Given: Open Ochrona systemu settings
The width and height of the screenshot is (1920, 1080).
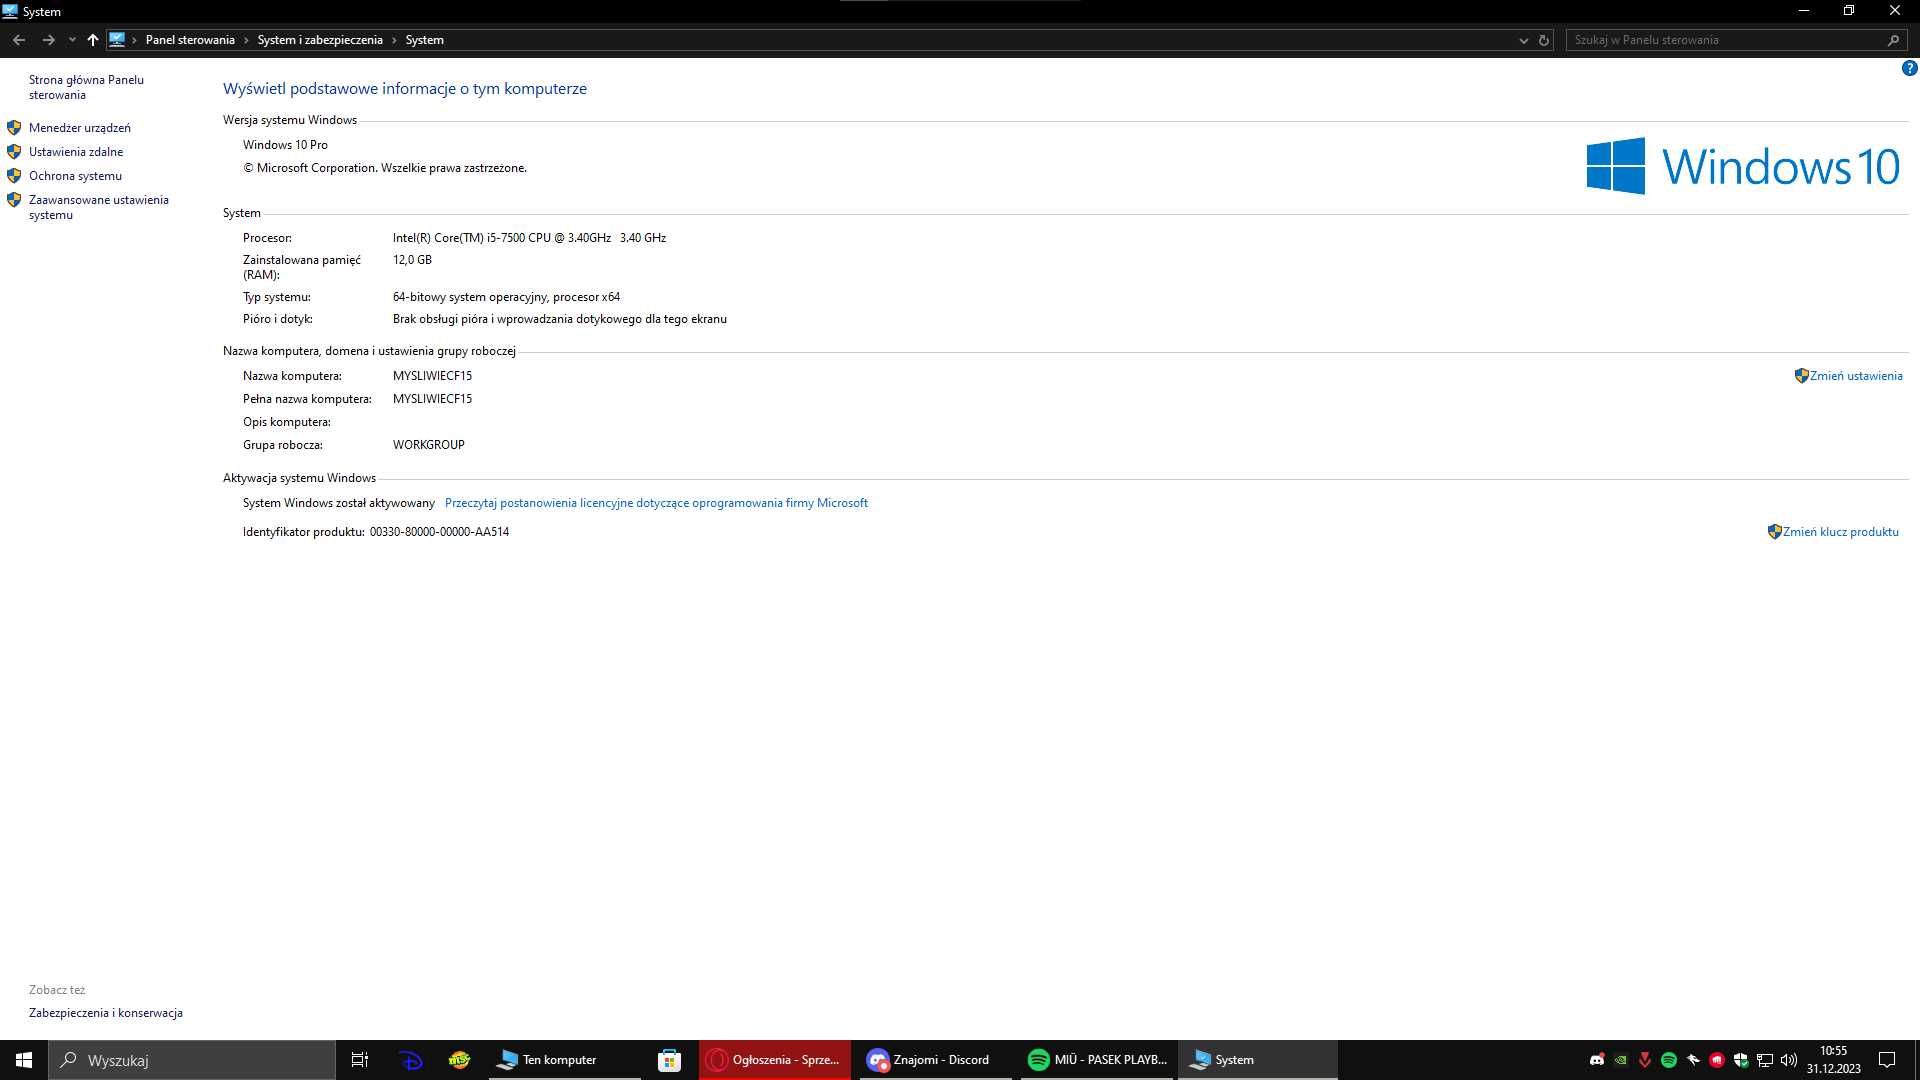Looking at the screenshot, I should (x=75, y=176).
